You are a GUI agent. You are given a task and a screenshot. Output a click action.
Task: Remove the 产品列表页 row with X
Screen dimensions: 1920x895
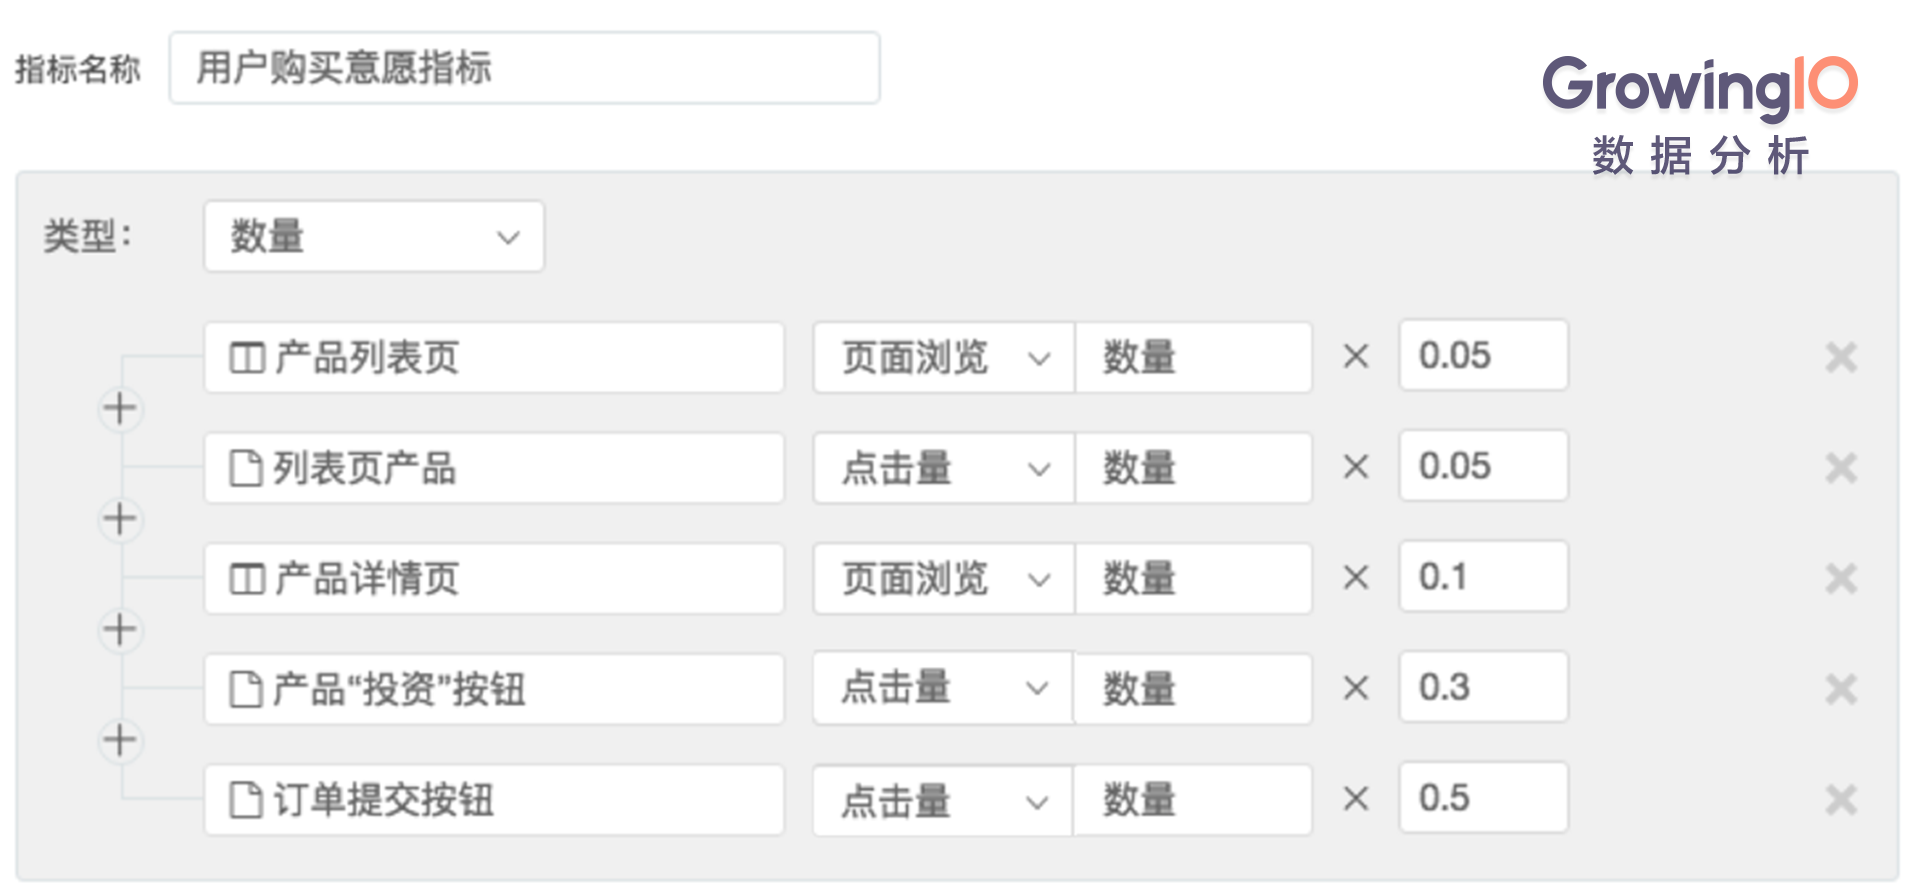pos(1841,357)
